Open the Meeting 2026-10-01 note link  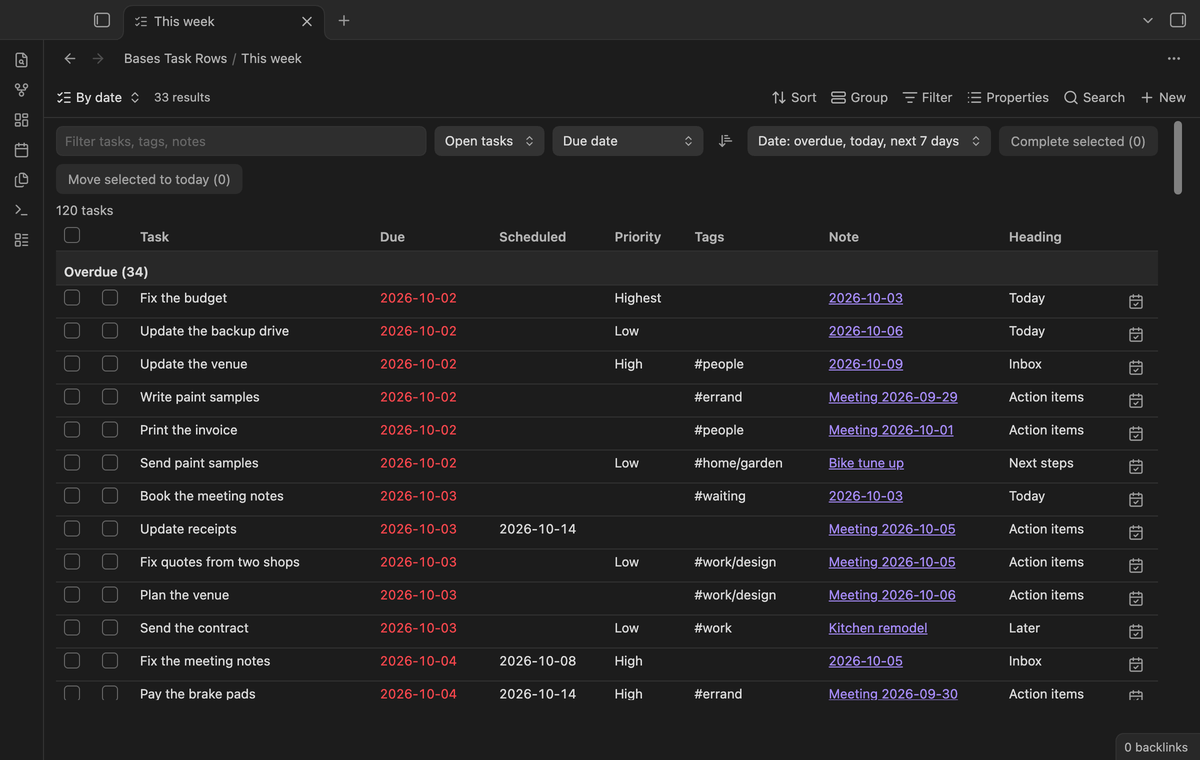[891, 430]
